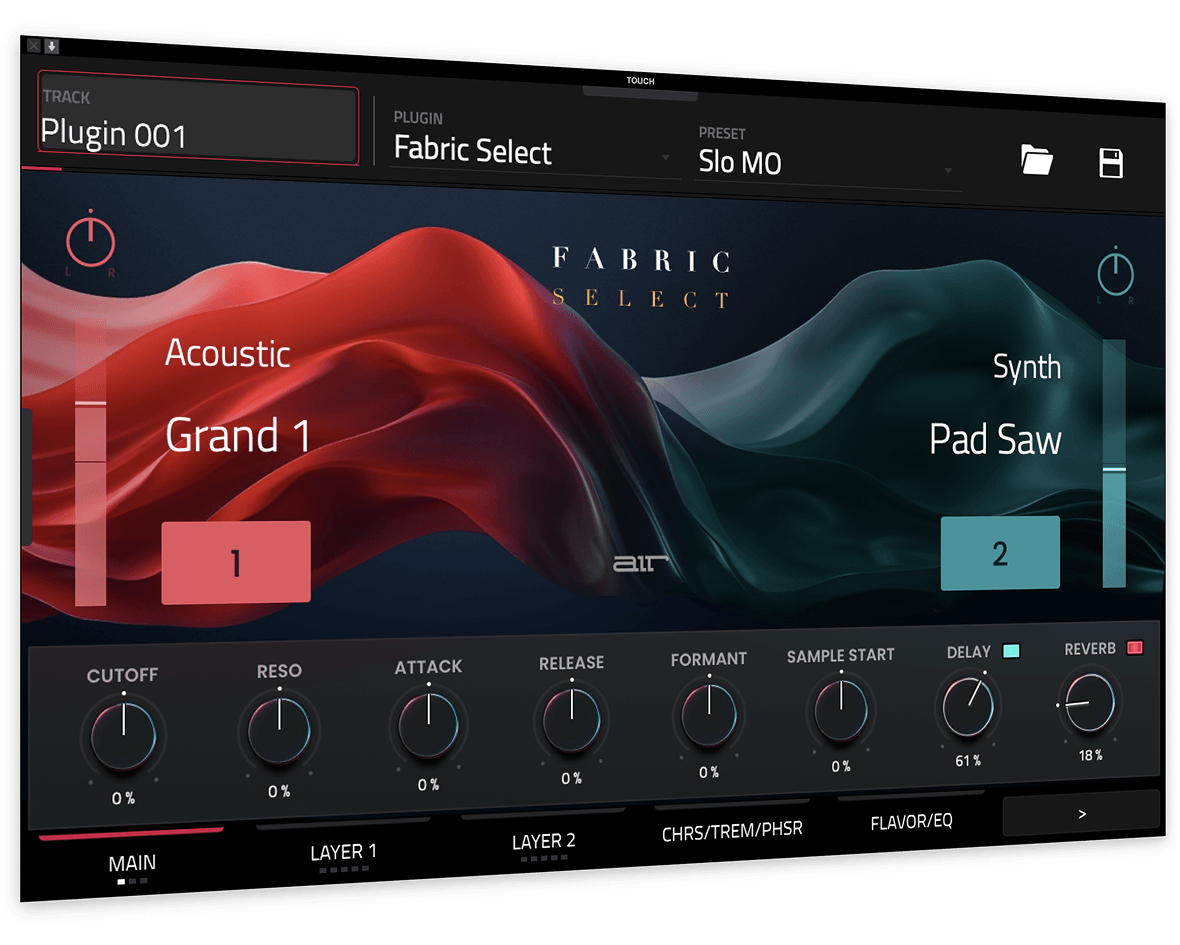Open the Preset dropdown showing Slo MO
The height and width of the screenshot is (945, 1180).
tap(827, 163)
